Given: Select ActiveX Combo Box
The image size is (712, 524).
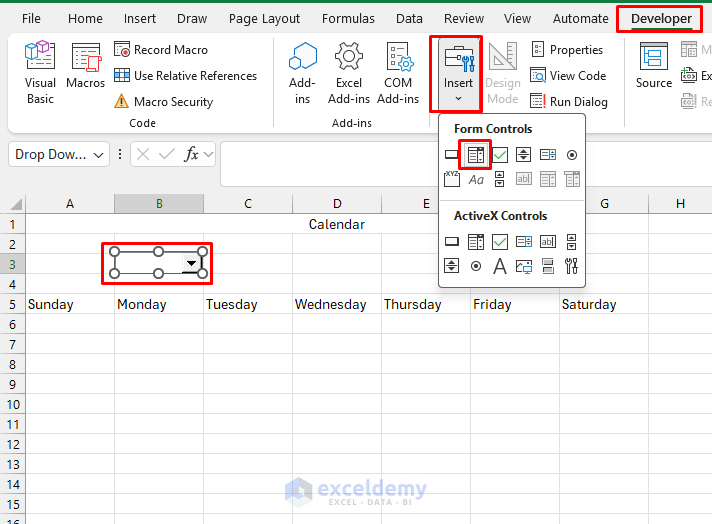Looking at the screenshot, I should pyautogui.click(x=475, y=242).
